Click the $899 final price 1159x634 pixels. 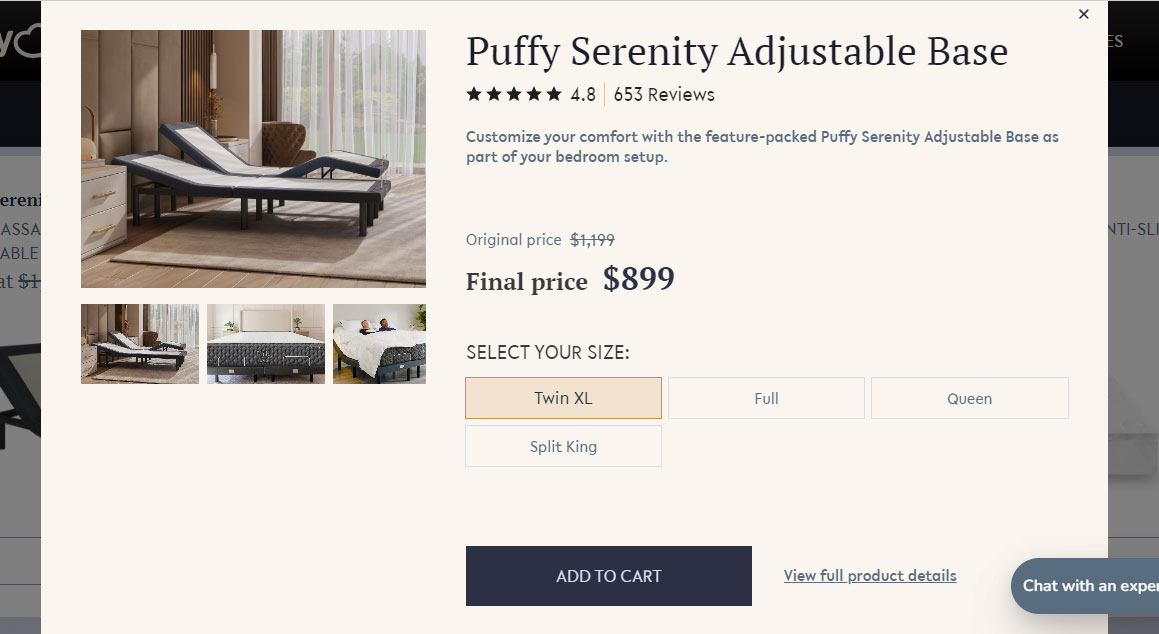point(639,279)
